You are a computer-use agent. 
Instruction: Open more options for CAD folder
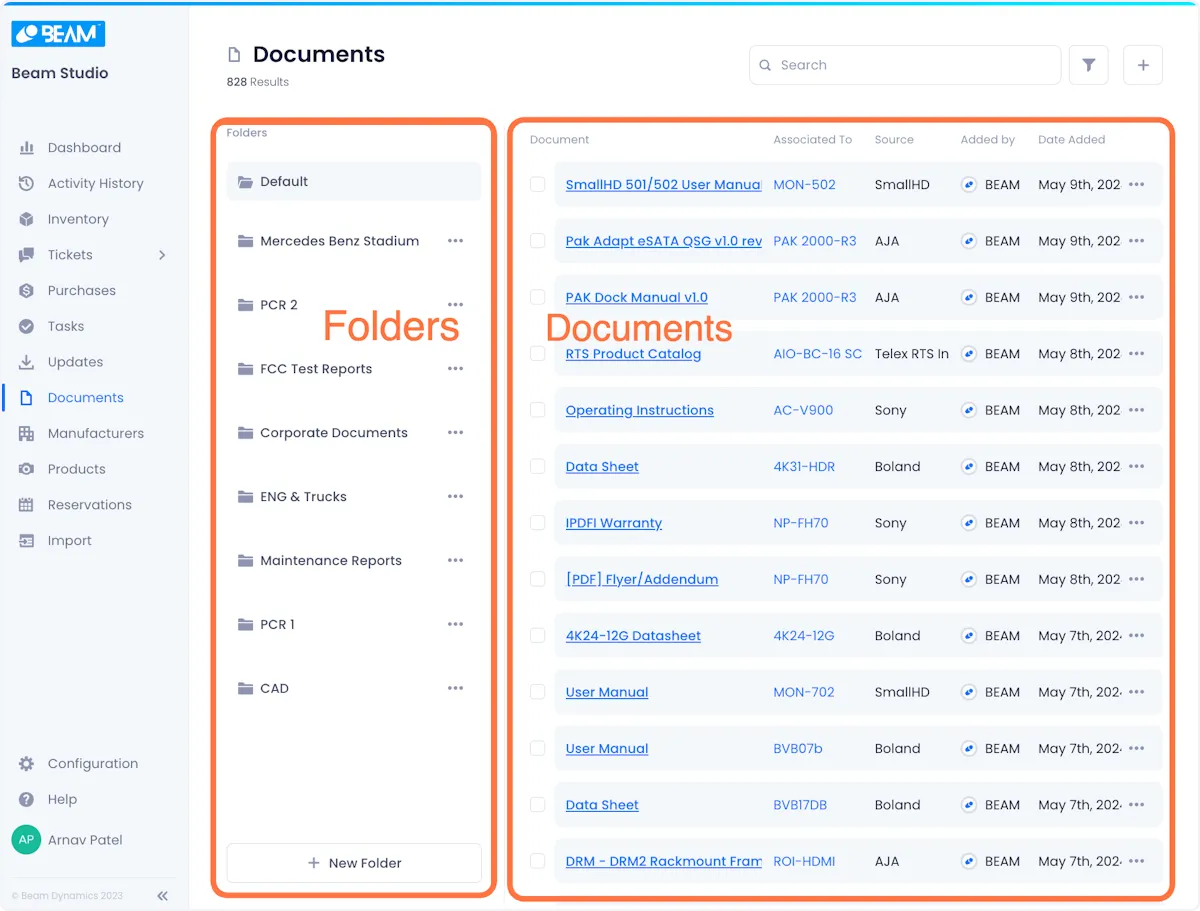click(x=456, y=689)
